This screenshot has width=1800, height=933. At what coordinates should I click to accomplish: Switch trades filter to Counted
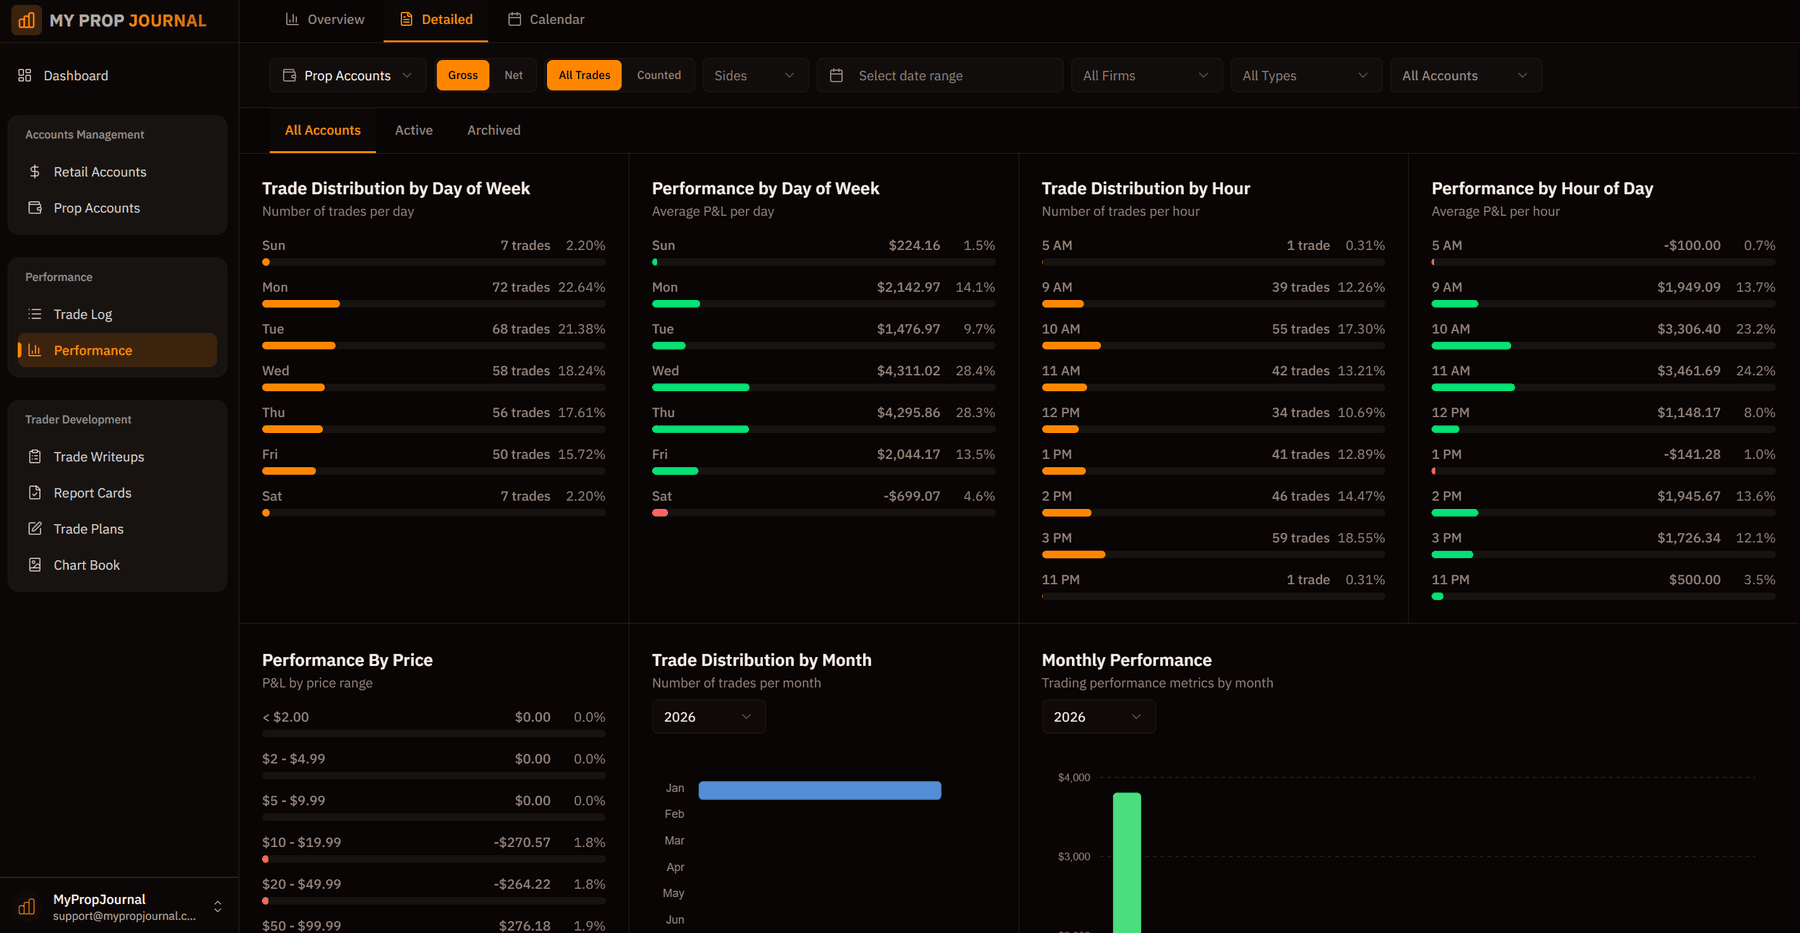coord(659,75)
